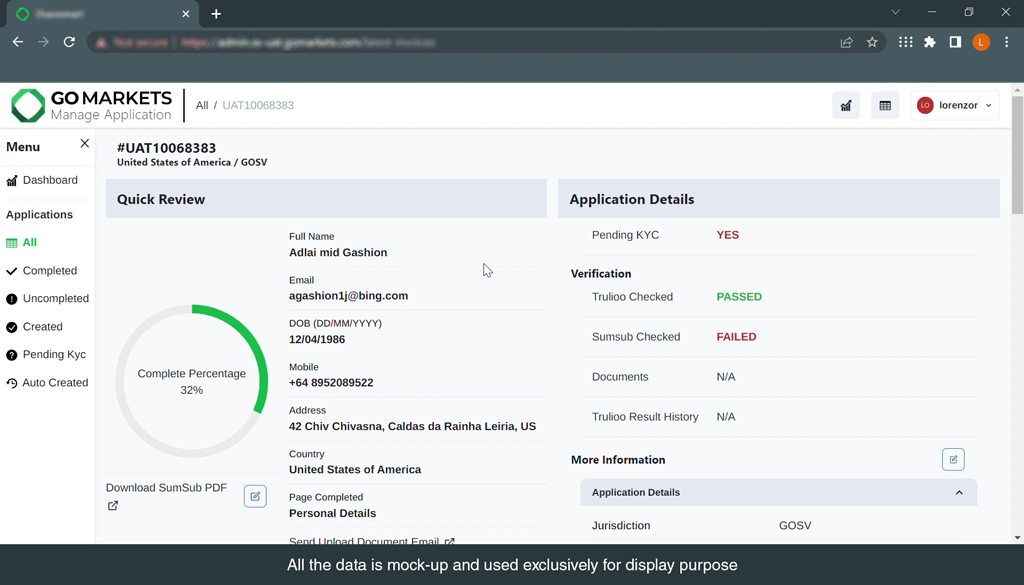Click the DOB value 12/04/1986
Viewport: 1024px width, 585px height.
click(317, 340)
